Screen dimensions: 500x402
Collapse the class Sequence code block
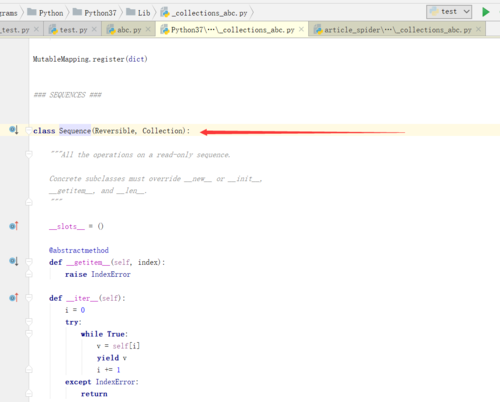click(x=29, y=131)
